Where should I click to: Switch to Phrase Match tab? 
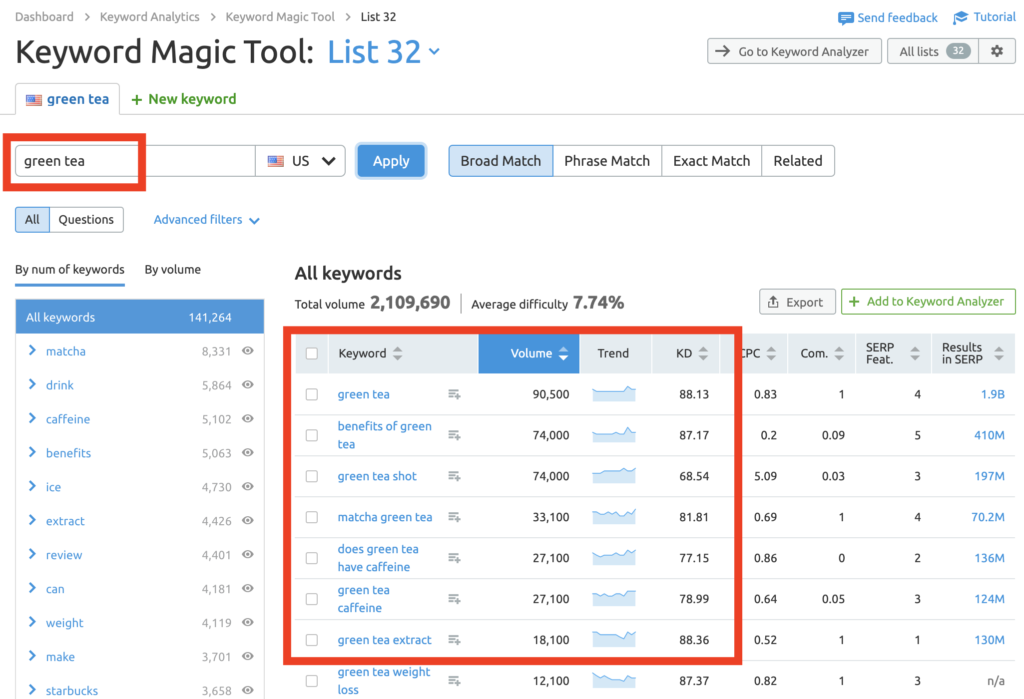(606, 161)
